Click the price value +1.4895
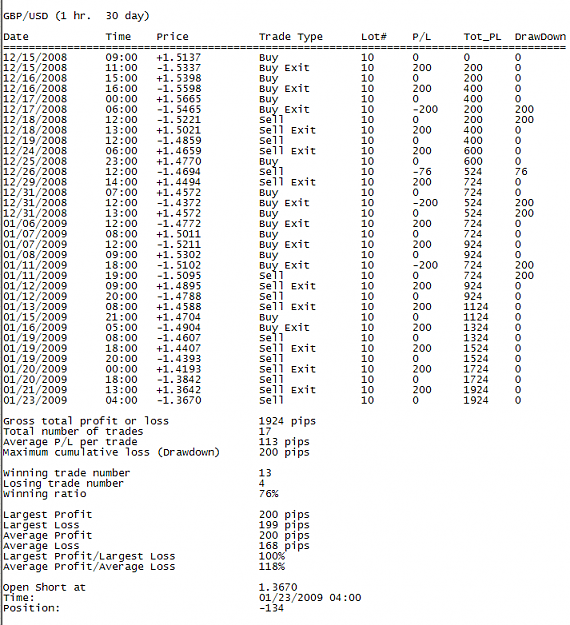Image resolution: width=570 pixels, height=625 pixels. click(179, 286)
